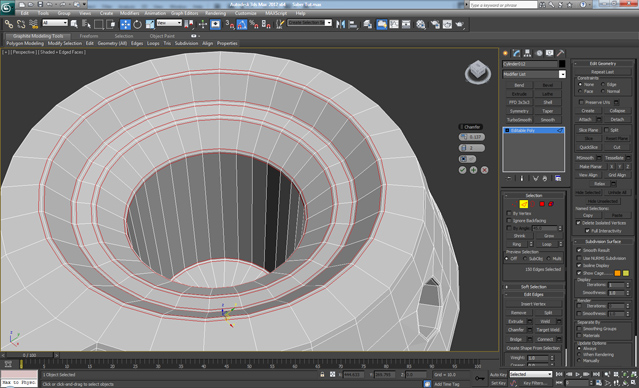Toggle the Preserve UVs checkbox
639x388 pixels.
coord(581,102)
